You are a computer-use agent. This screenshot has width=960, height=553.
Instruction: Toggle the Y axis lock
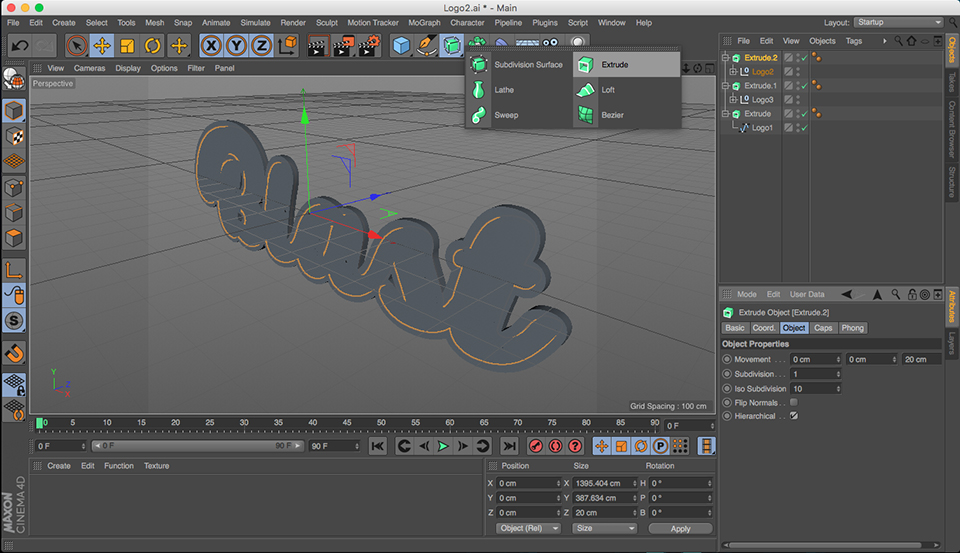[x=236, y=45]
